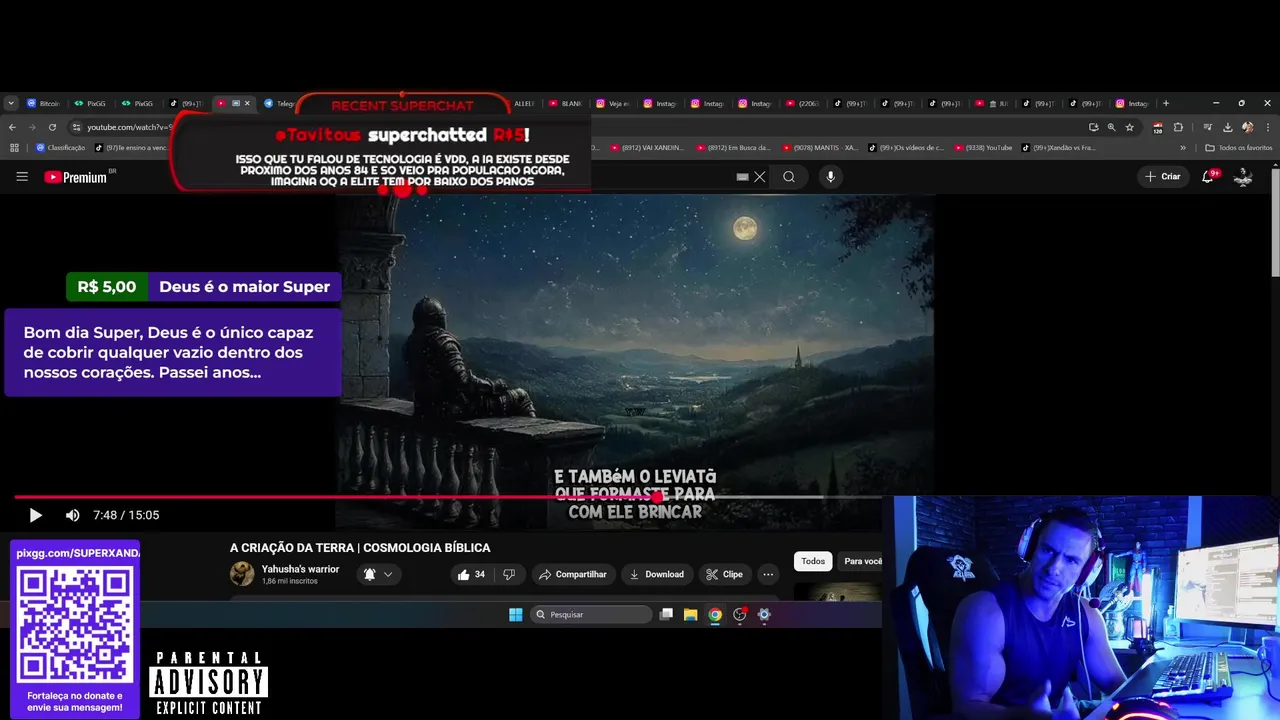1280x720 pixels.
Task: Open the MANTIS bookmark
Action: pos(820,148)
